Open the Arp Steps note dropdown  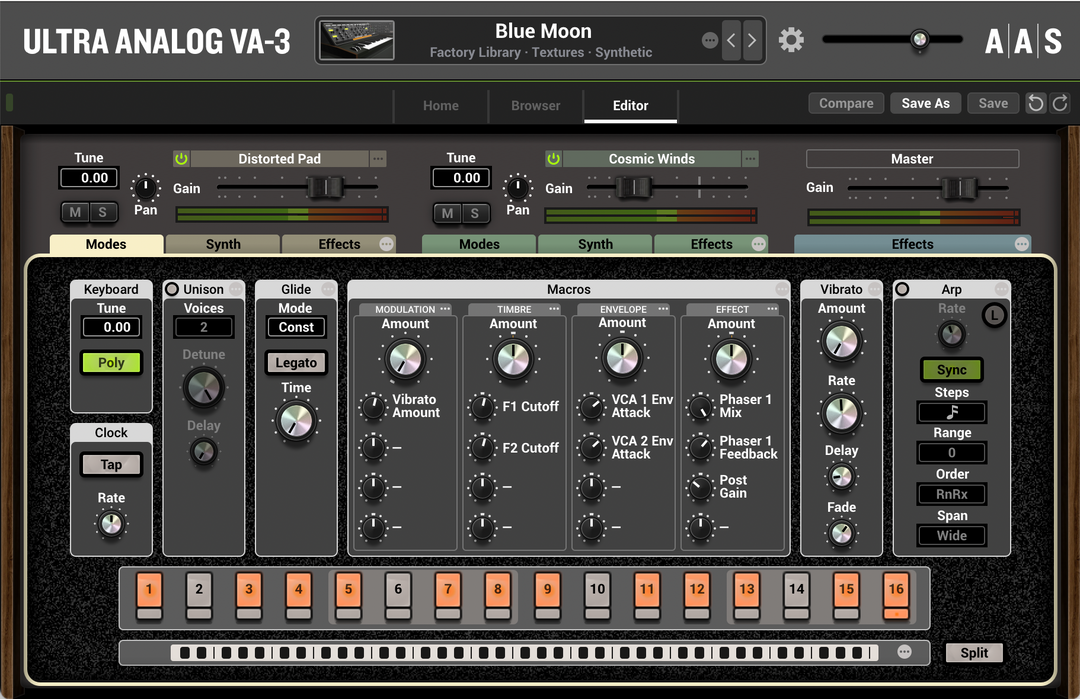951,413
